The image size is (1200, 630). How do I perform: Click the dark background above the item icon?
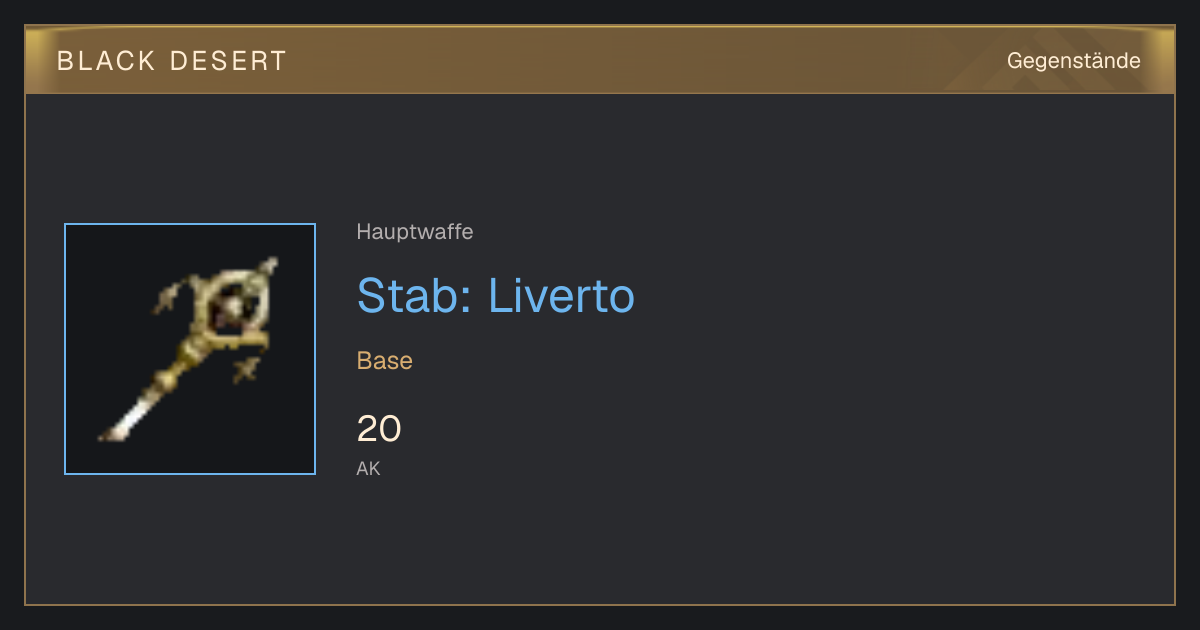[x=190, y=160]
